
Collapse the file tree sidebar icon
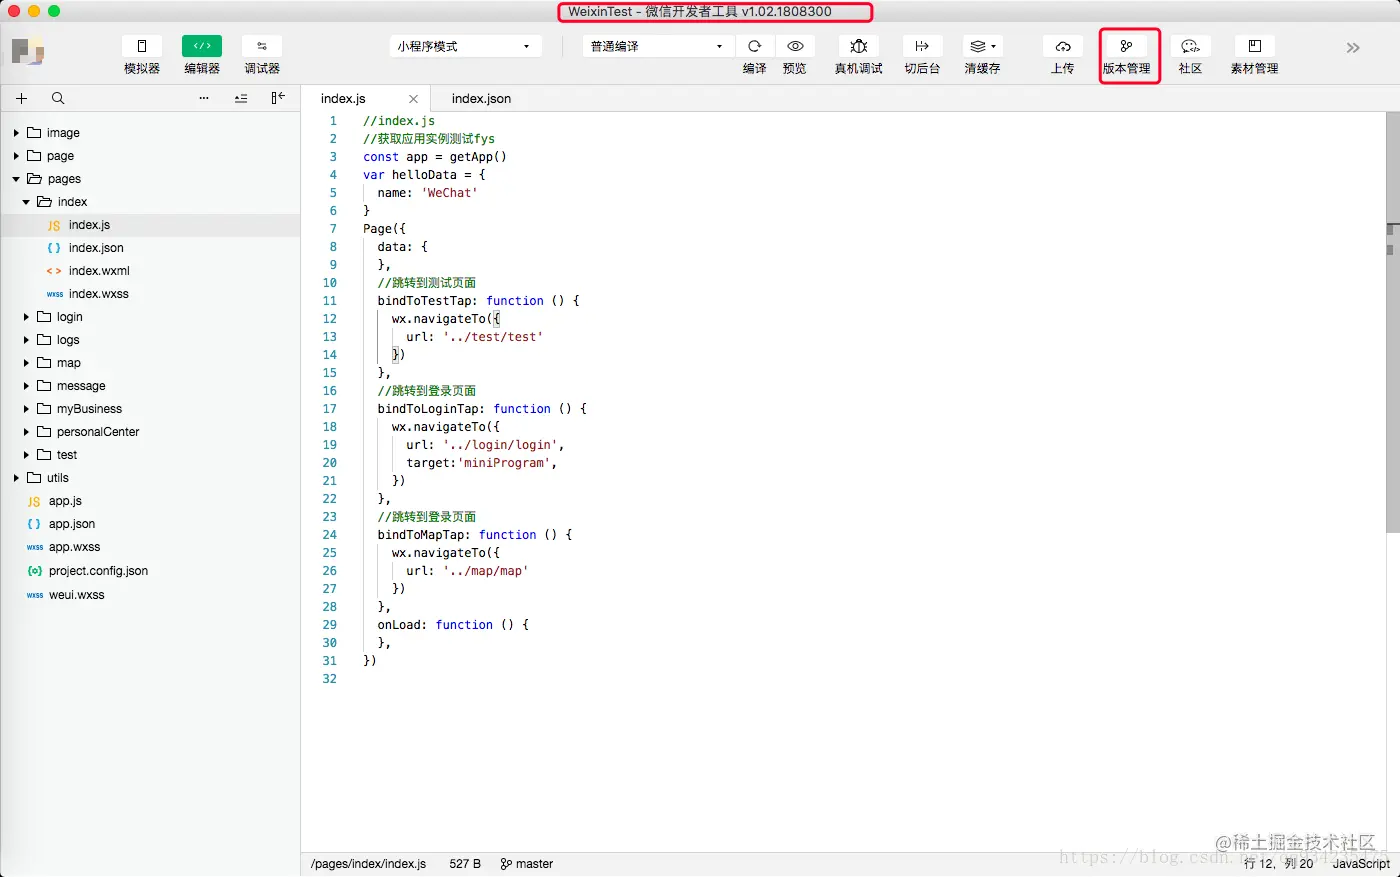(278, 98)
